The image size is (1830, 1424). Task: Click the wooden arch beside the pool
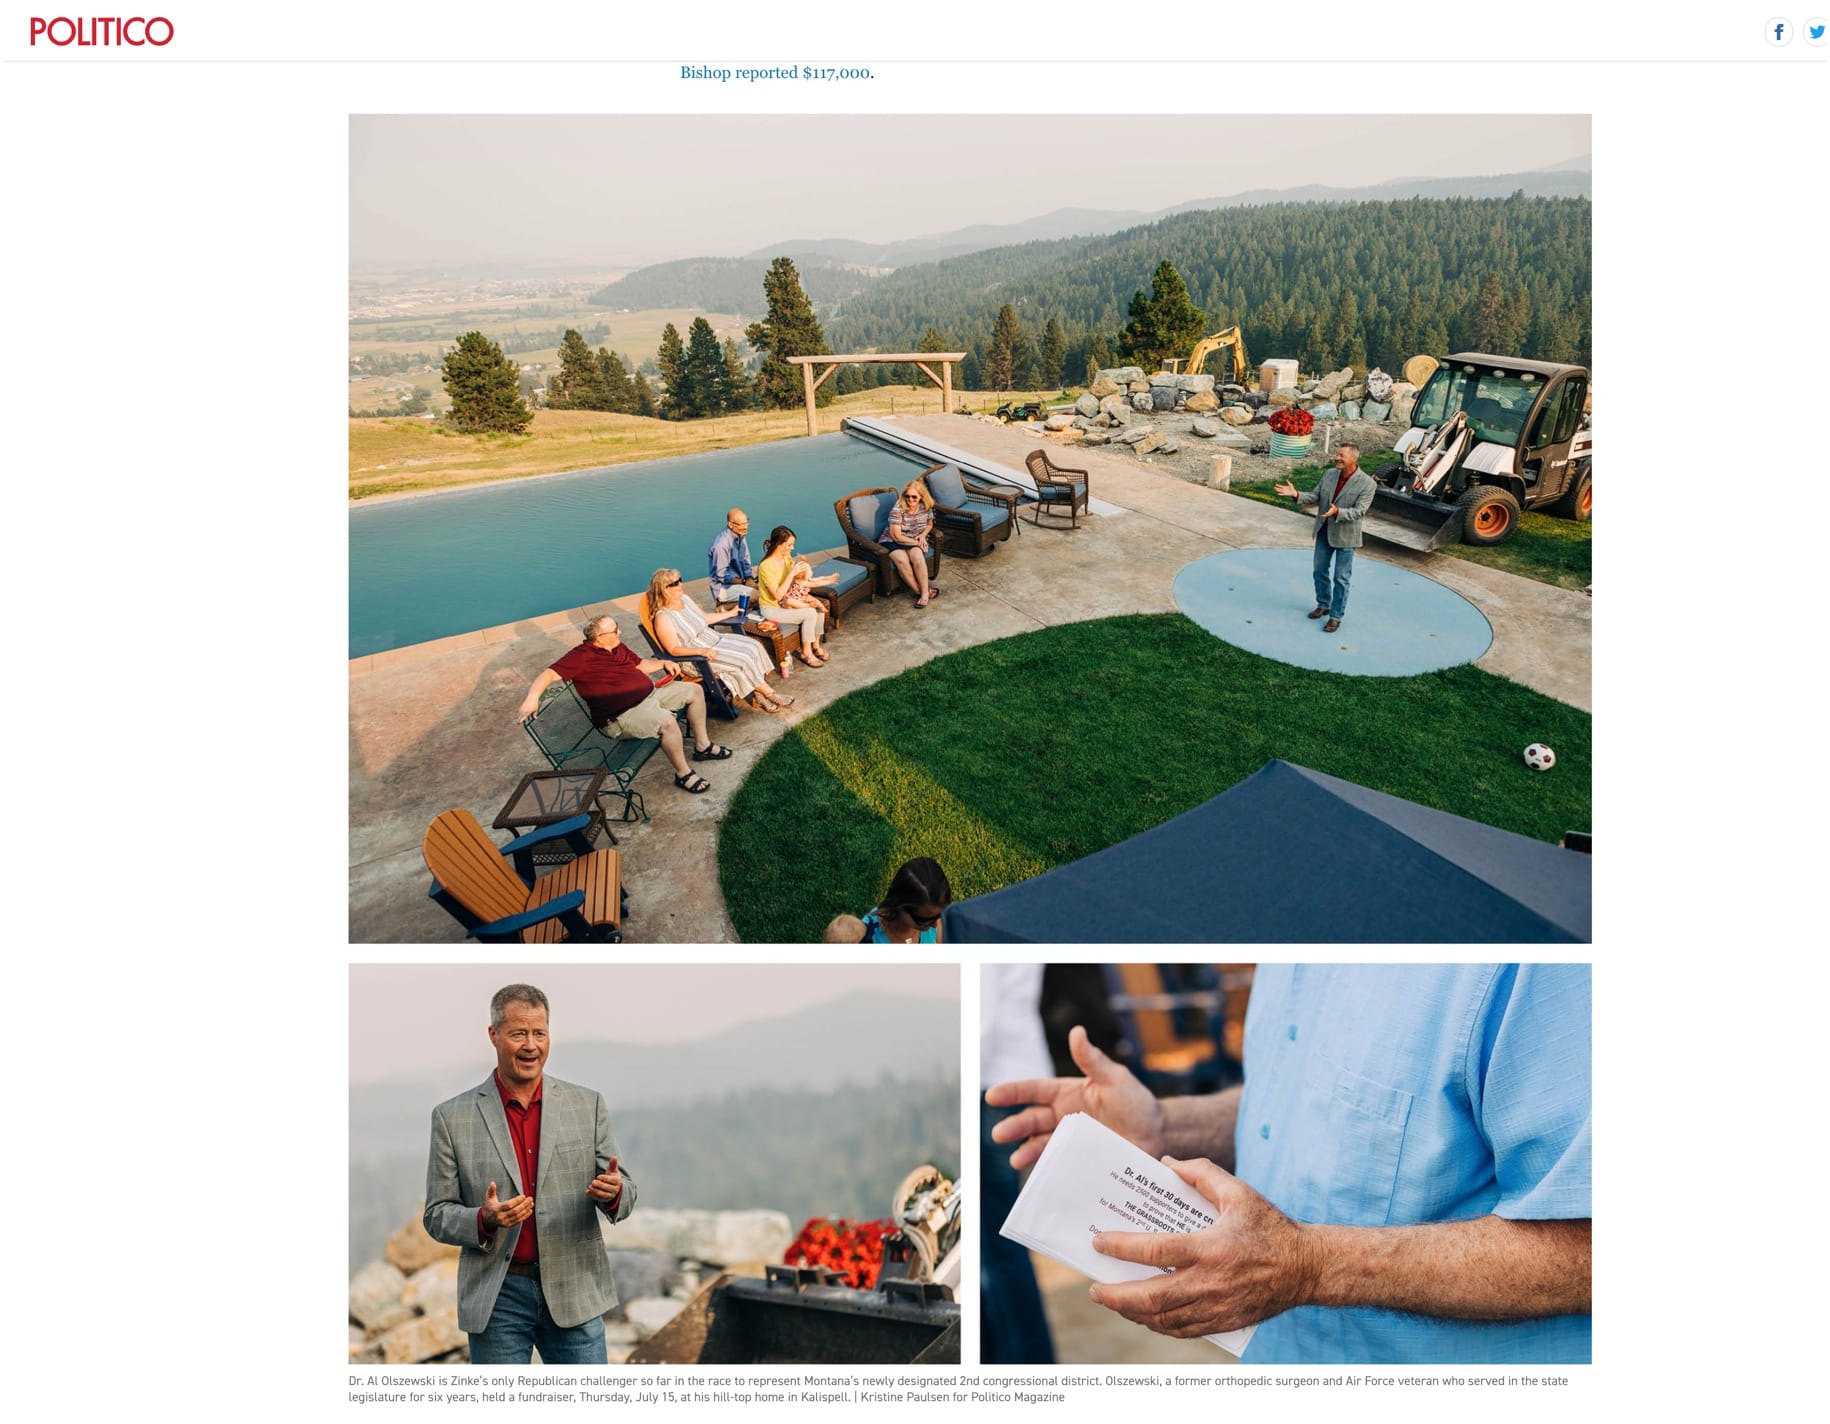(x=876, y=381)
